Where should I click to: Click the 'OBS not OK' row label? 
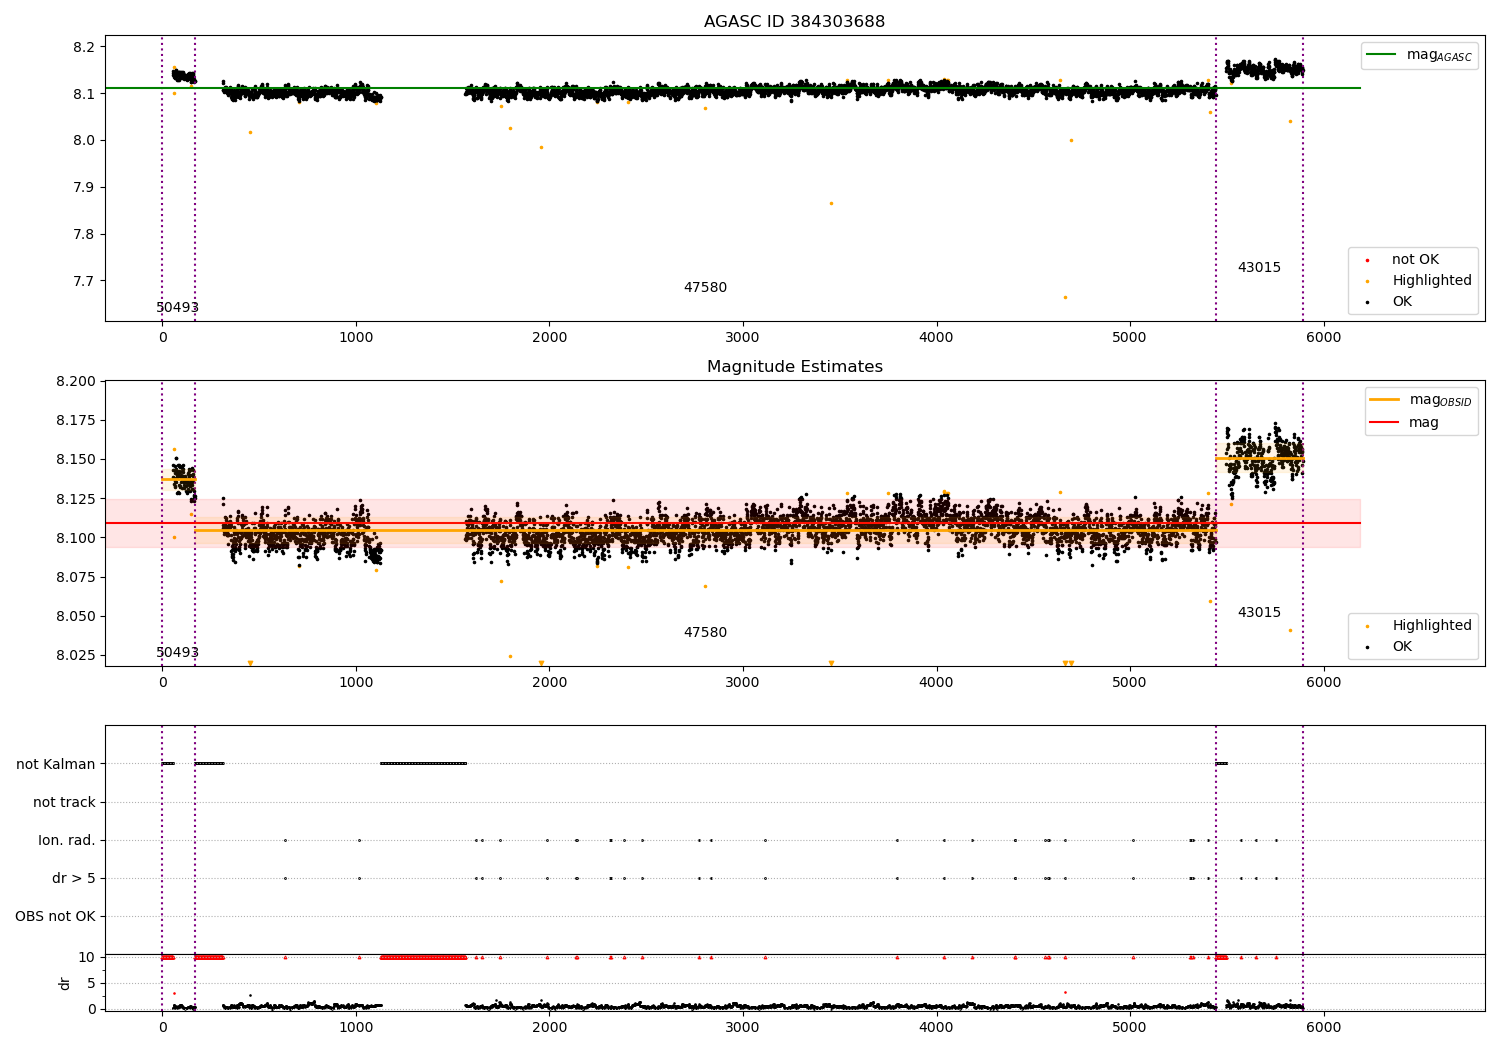pyautogui.click(x=56, y=916)
